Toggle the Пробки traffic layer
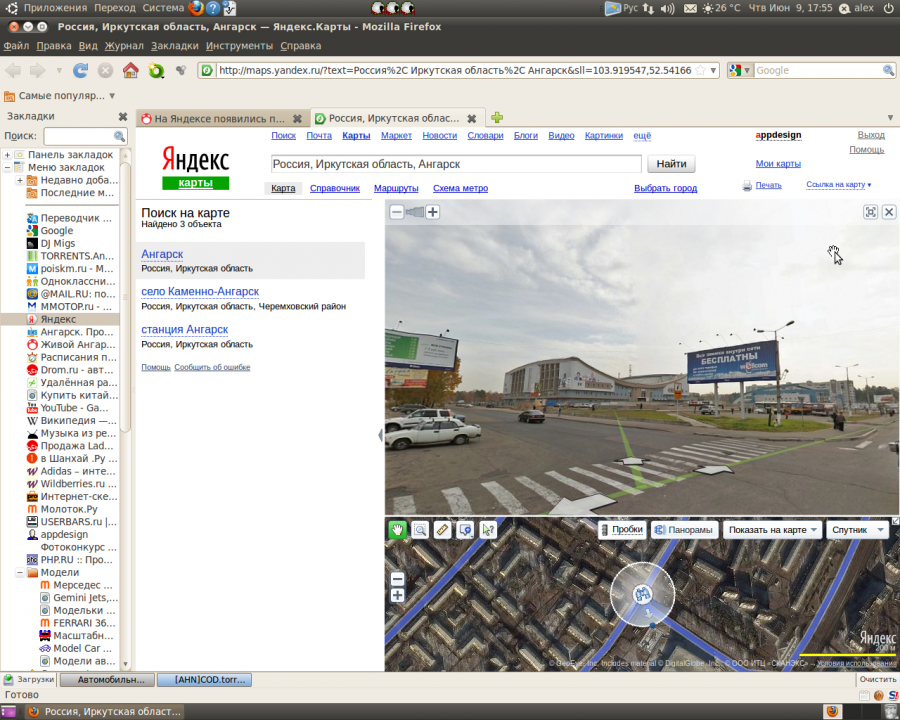Image resolution: width=900 pixels, height=720 pixels. coord(621,530)
